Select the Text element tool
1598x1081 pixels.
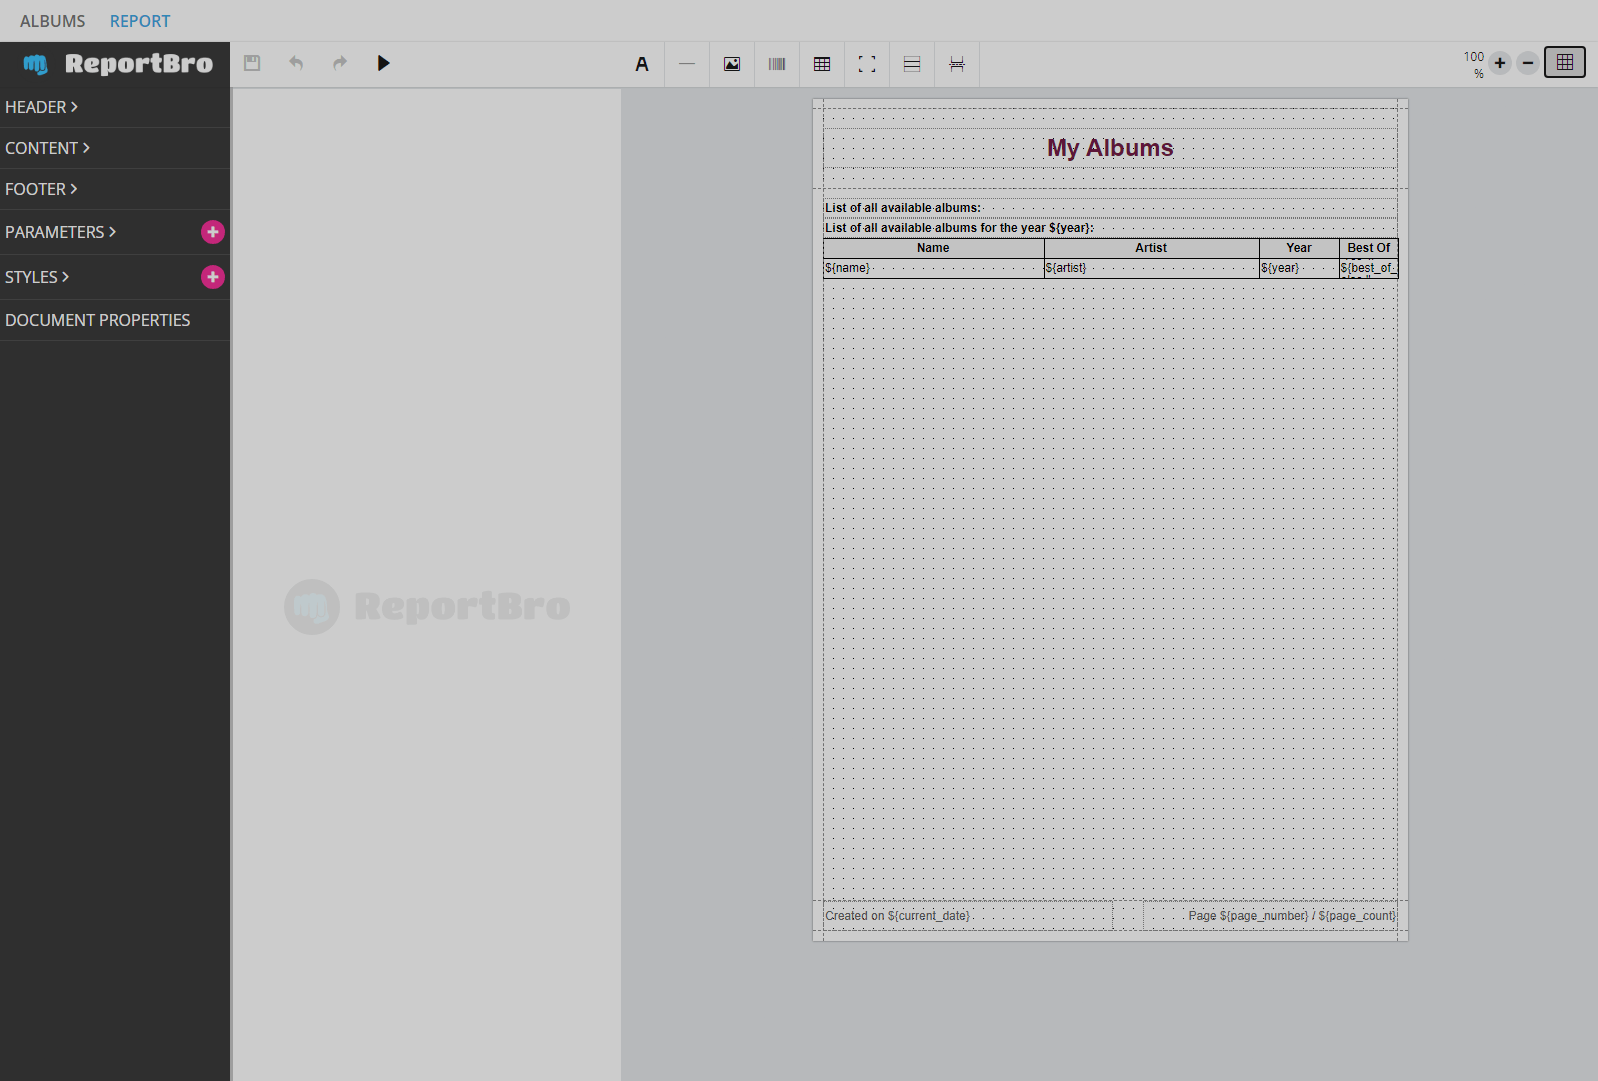pos(642,64)
